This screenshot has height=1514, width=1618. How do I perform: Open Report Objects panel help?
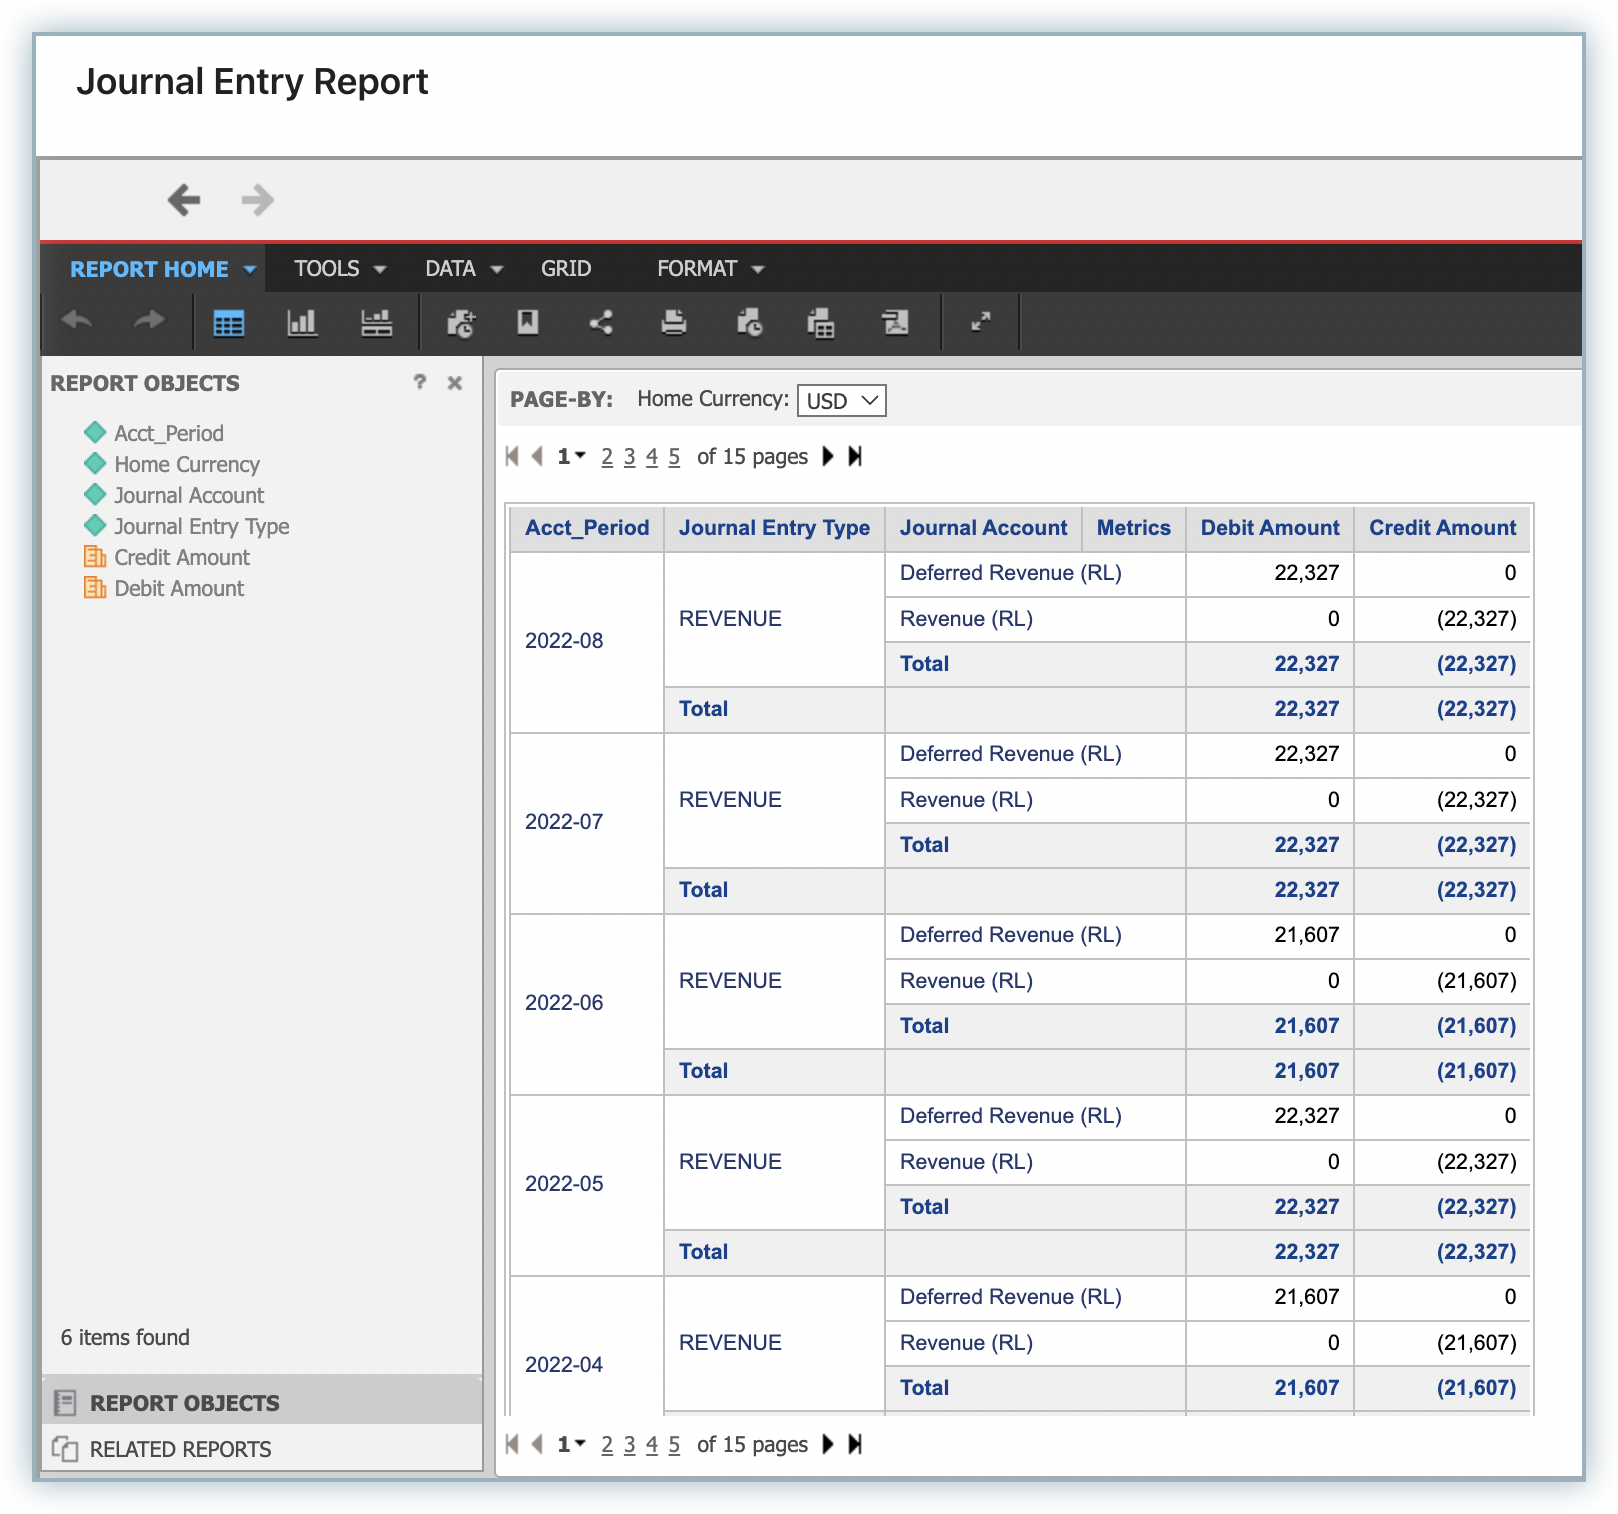[420, 382]
